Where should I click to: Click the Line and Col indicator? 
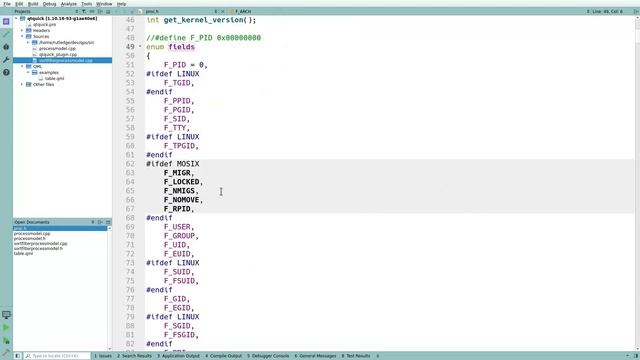click(x=607, y=11)
